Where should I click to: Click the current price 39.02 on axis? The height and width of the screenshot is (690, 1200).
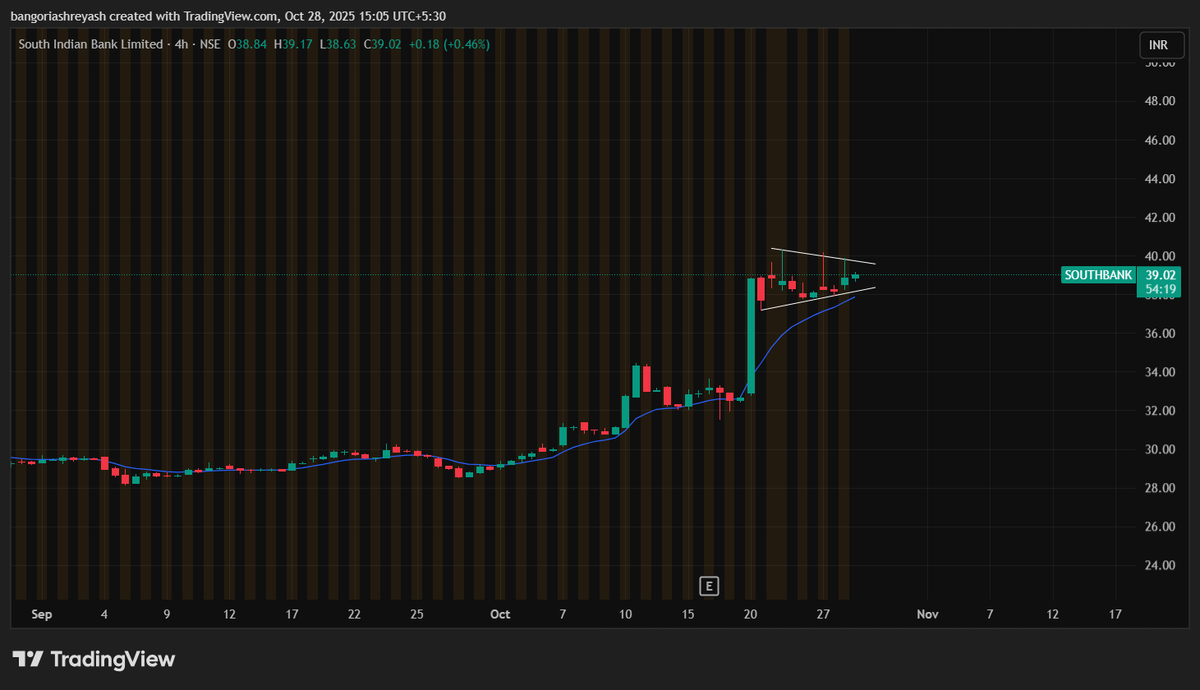(1161, 275)
